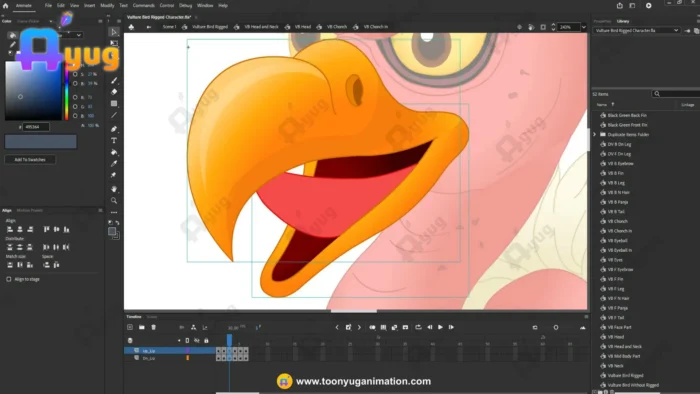
Task: Select the Paint Bucket tool
Action: [114, 152]
